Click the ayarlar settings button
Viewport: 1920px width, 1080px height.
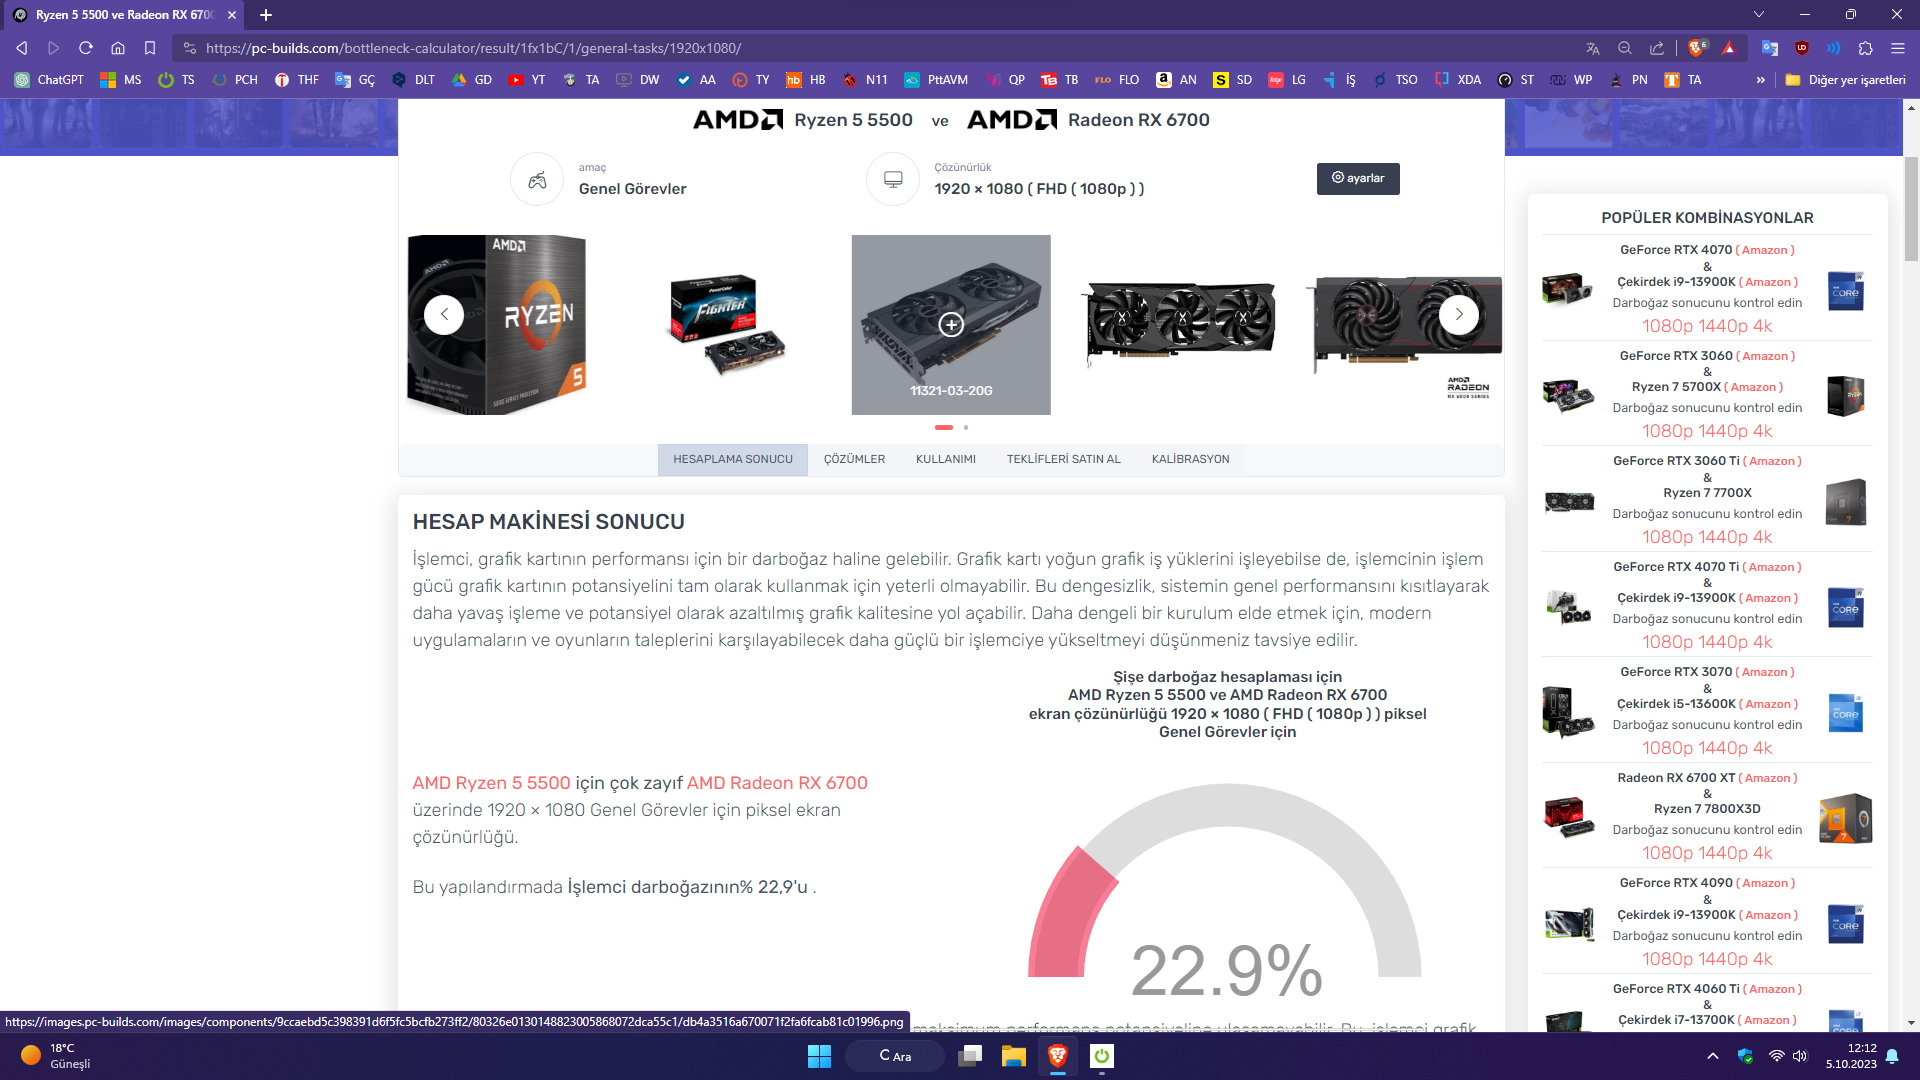point(1358,178)
